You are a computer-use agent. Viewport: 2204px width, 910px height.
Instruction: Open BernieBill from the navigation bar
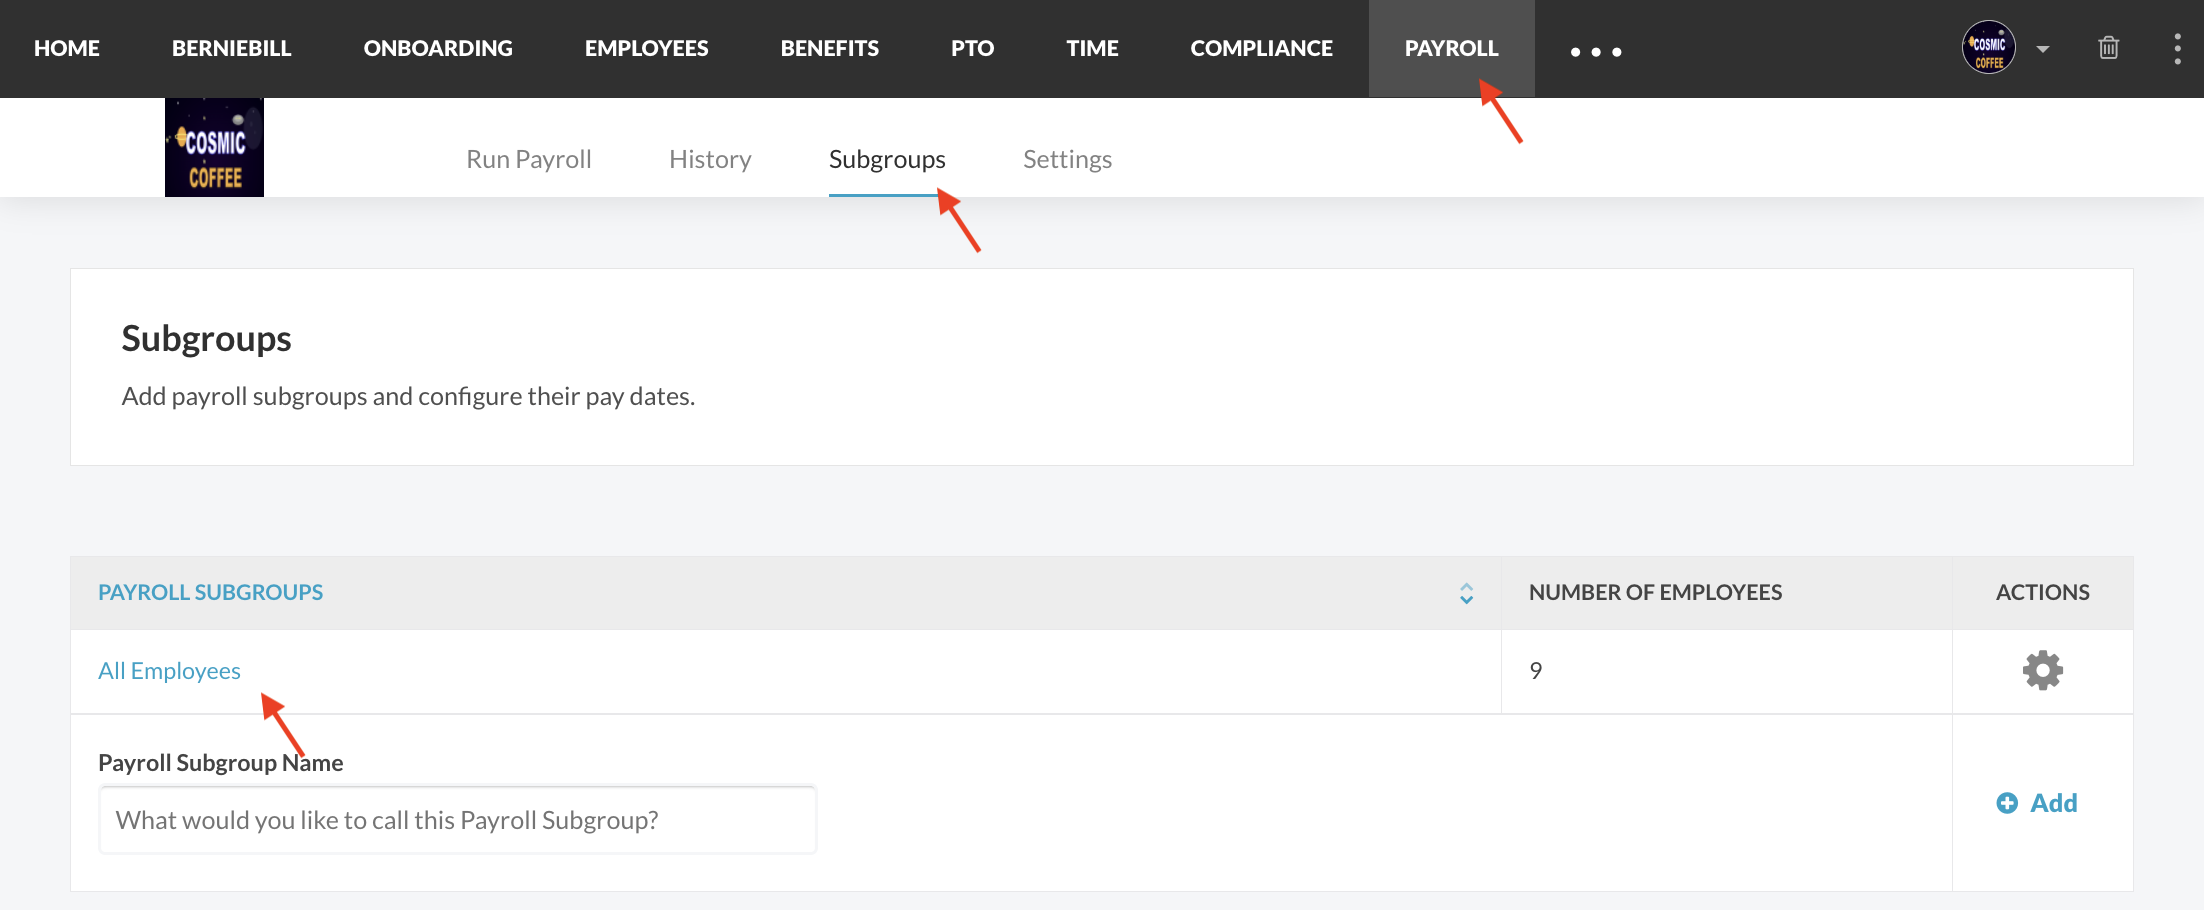point(231,48)
